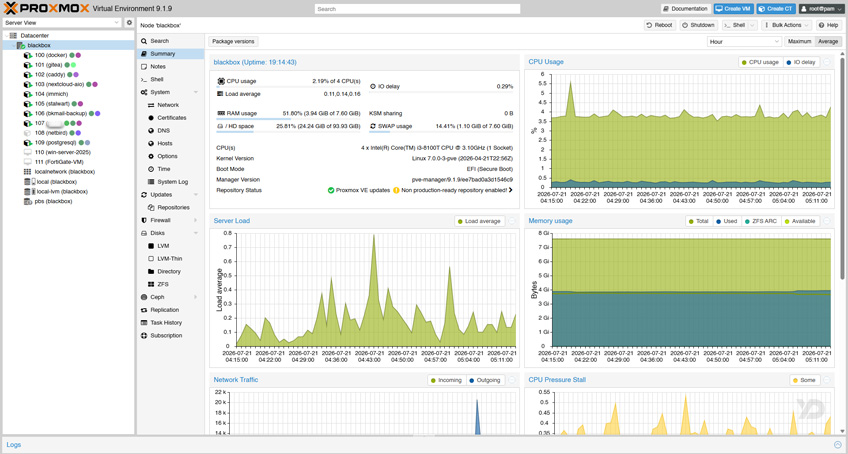Click the Directory folder icon

[151, 272]
